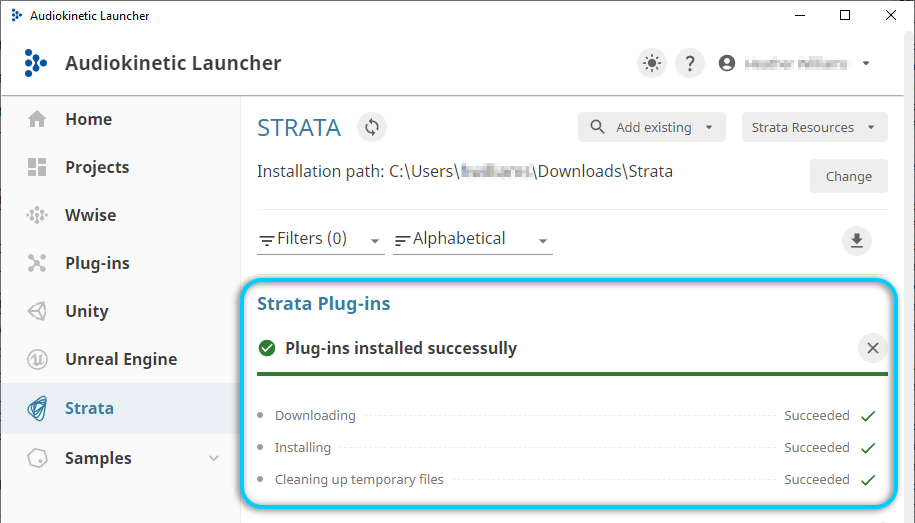Viewport: 915px width, 523px height.
Task: Open the Wwise sidebar section
Action: tap(90, 215)
